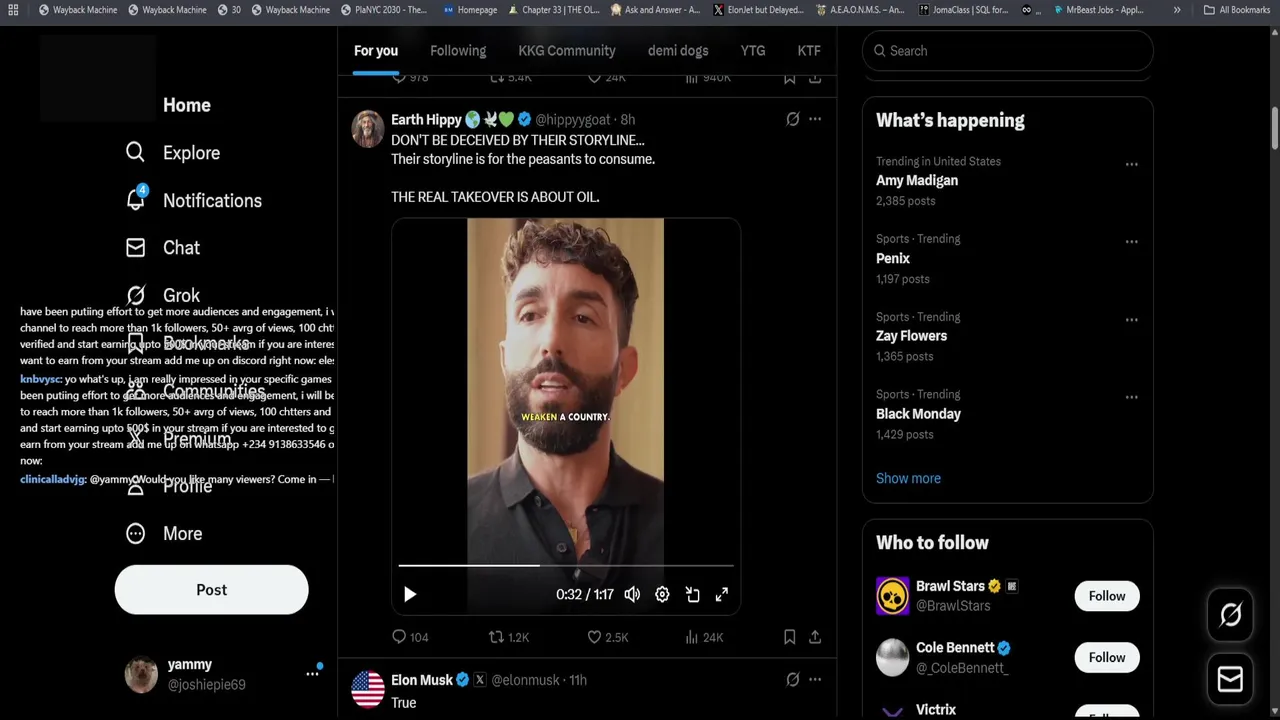Viewport: 1280px width, 720px height.
Task: Open Earth Hippy profile name link
Action: 426,119
